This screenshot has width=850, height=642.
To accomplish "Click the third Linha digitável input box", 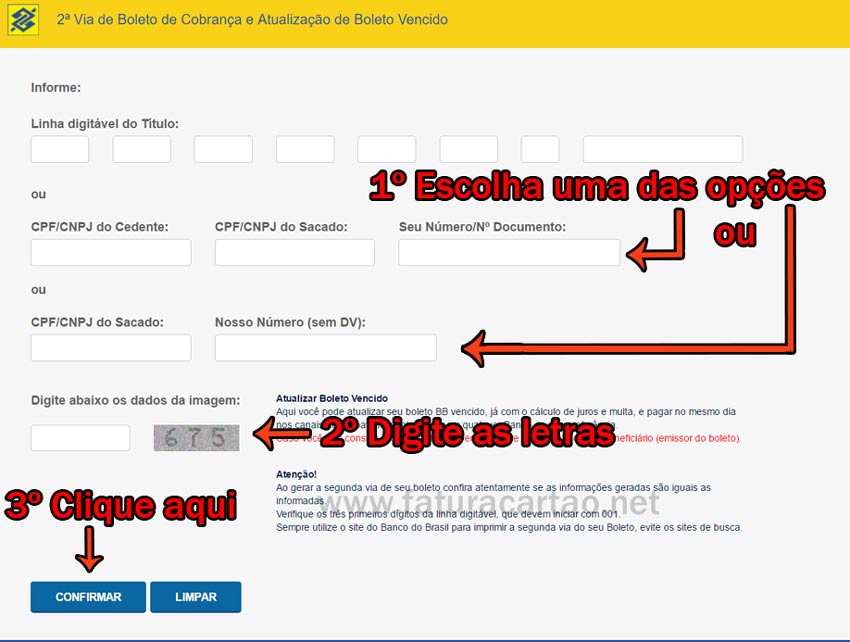I will (223, 148).
